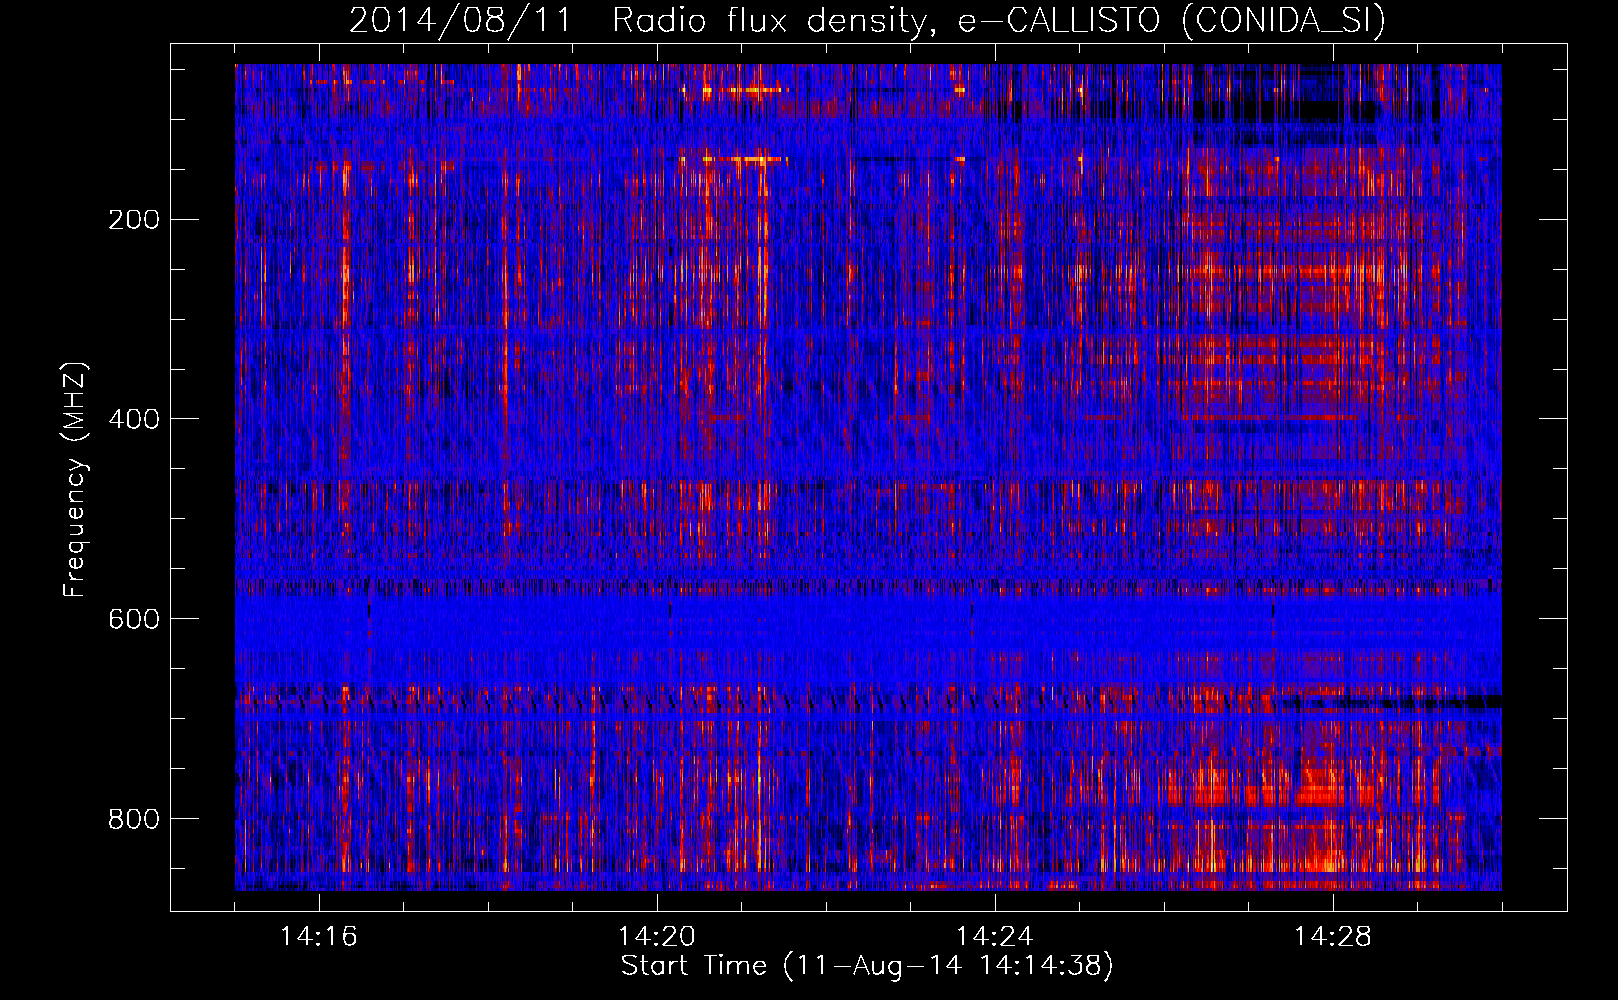Click the '200' frequency tick label
The height and width of the screenshot is (1000, 1618).
[x=134, y=220]
